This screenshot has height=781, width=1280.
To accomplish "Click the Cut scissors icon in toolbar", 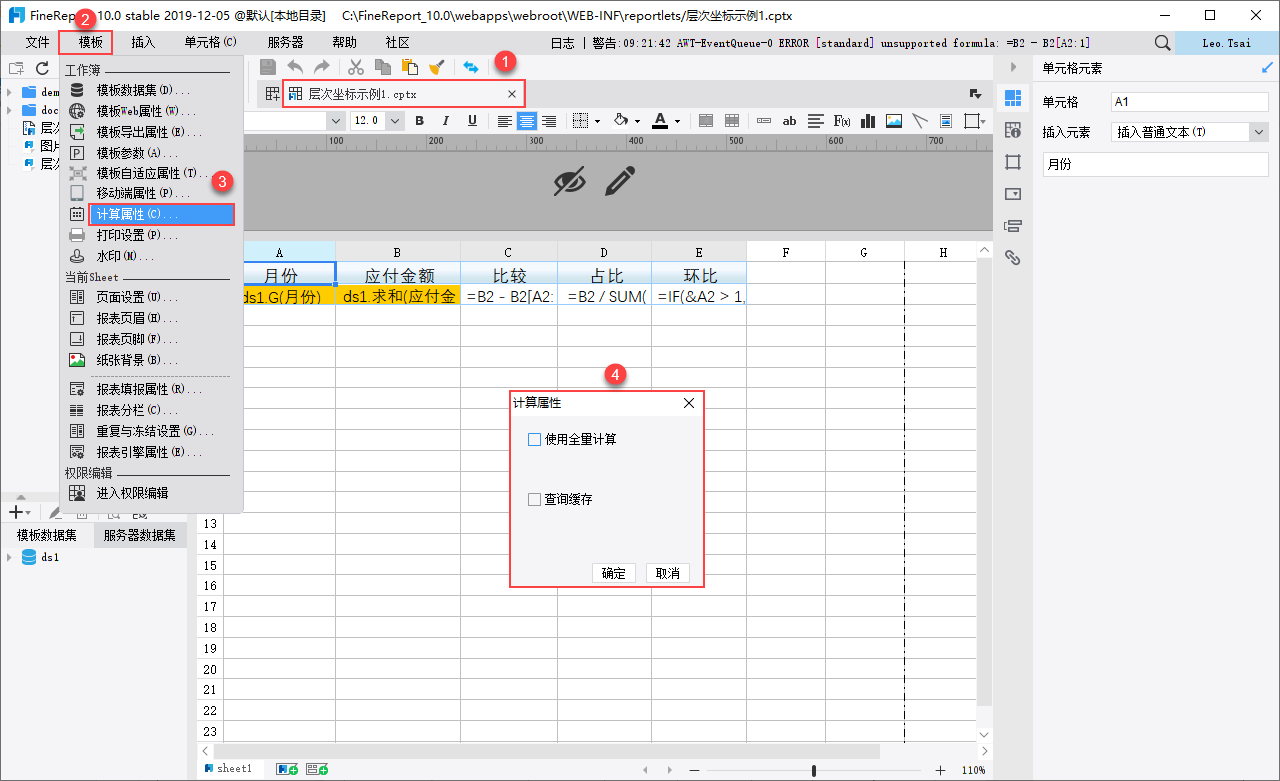I will [x=355, y=67].
